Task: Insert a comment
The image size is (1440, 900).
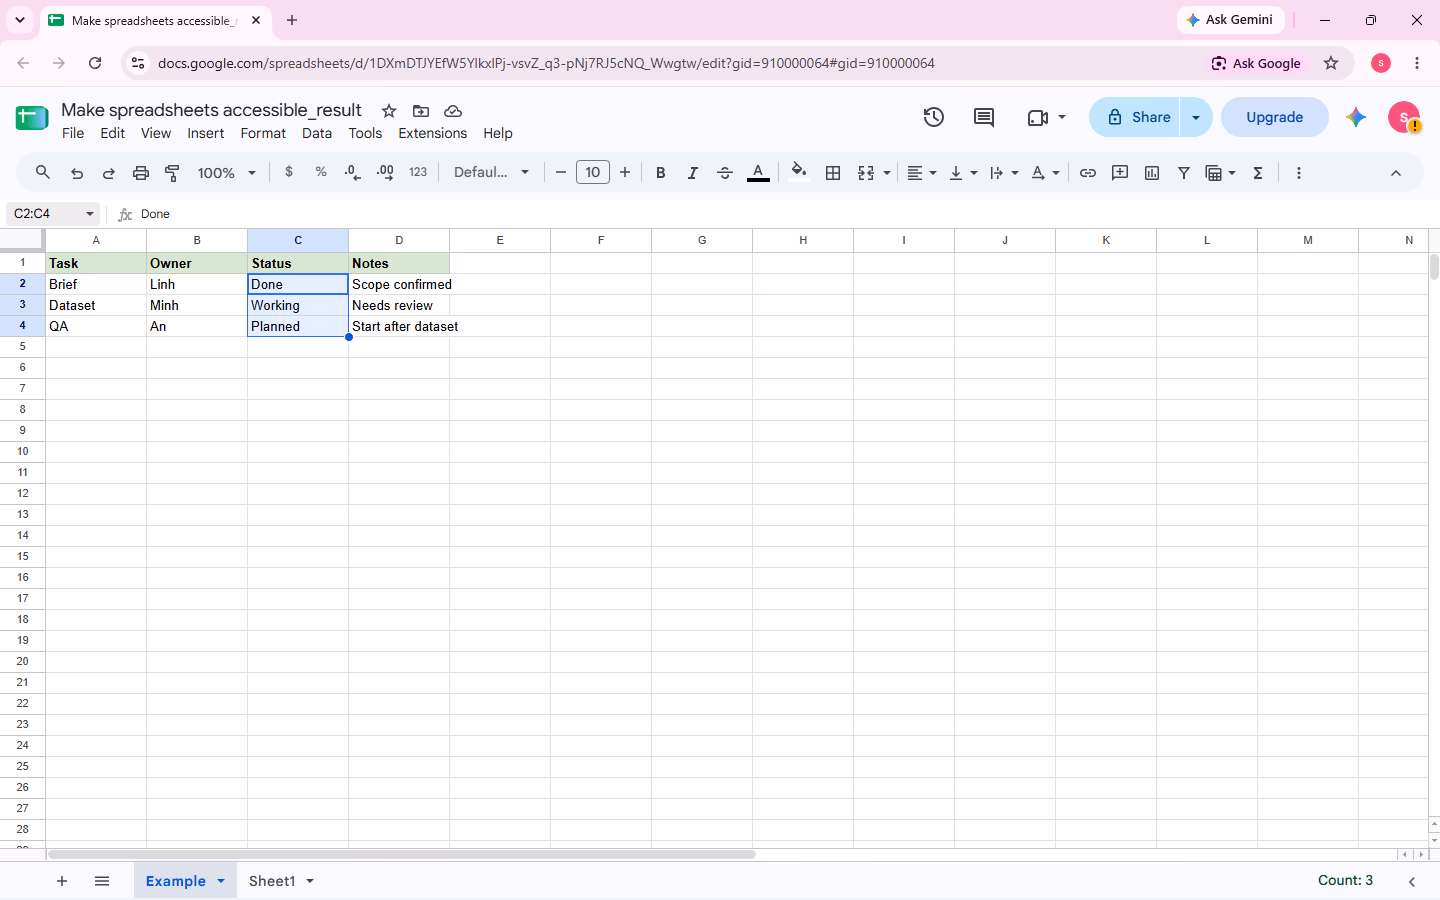Action: point(1120,173)
